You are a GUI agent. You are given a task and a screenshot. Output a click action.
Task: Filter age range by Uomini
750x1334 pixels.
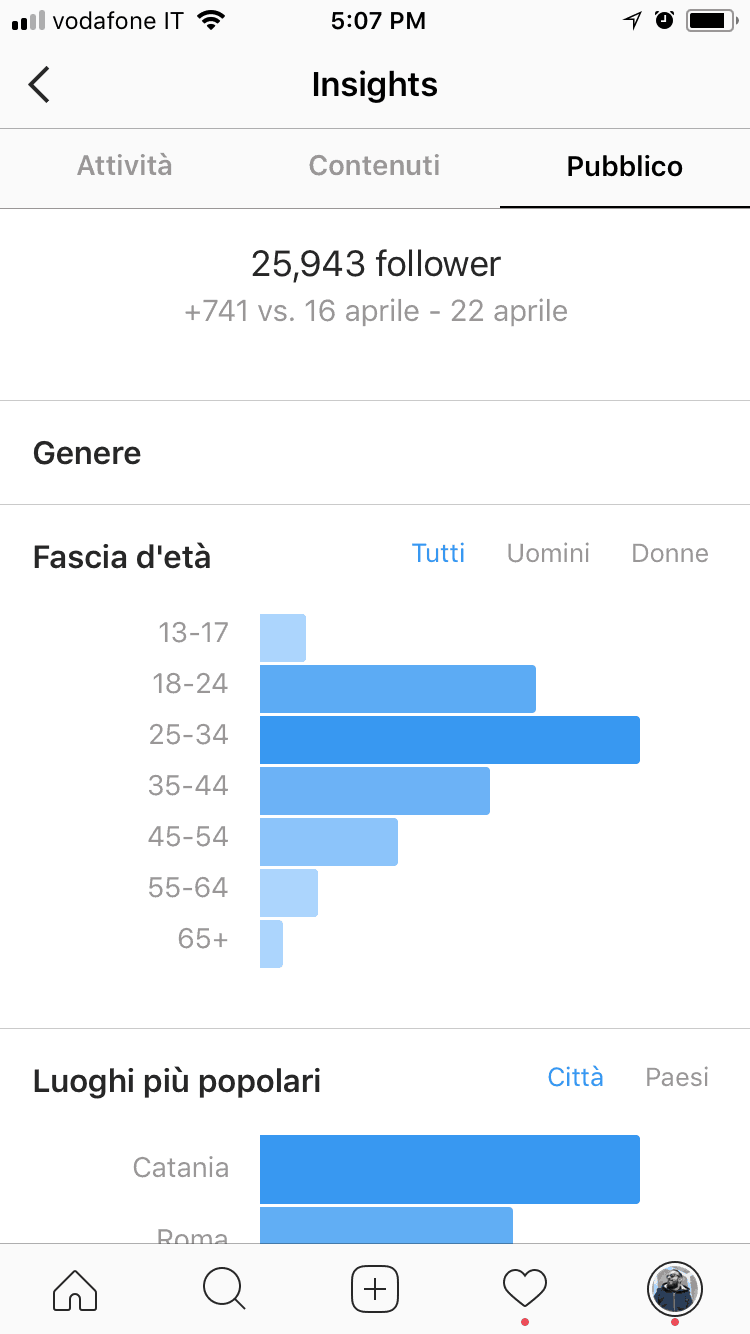point(548,553)
